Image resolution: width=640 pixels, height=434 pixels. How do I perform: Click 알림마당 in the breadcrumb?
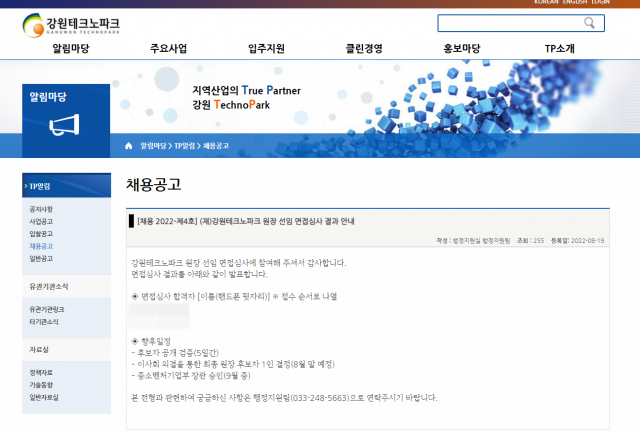pyautogui.click(x=153, y=146)
